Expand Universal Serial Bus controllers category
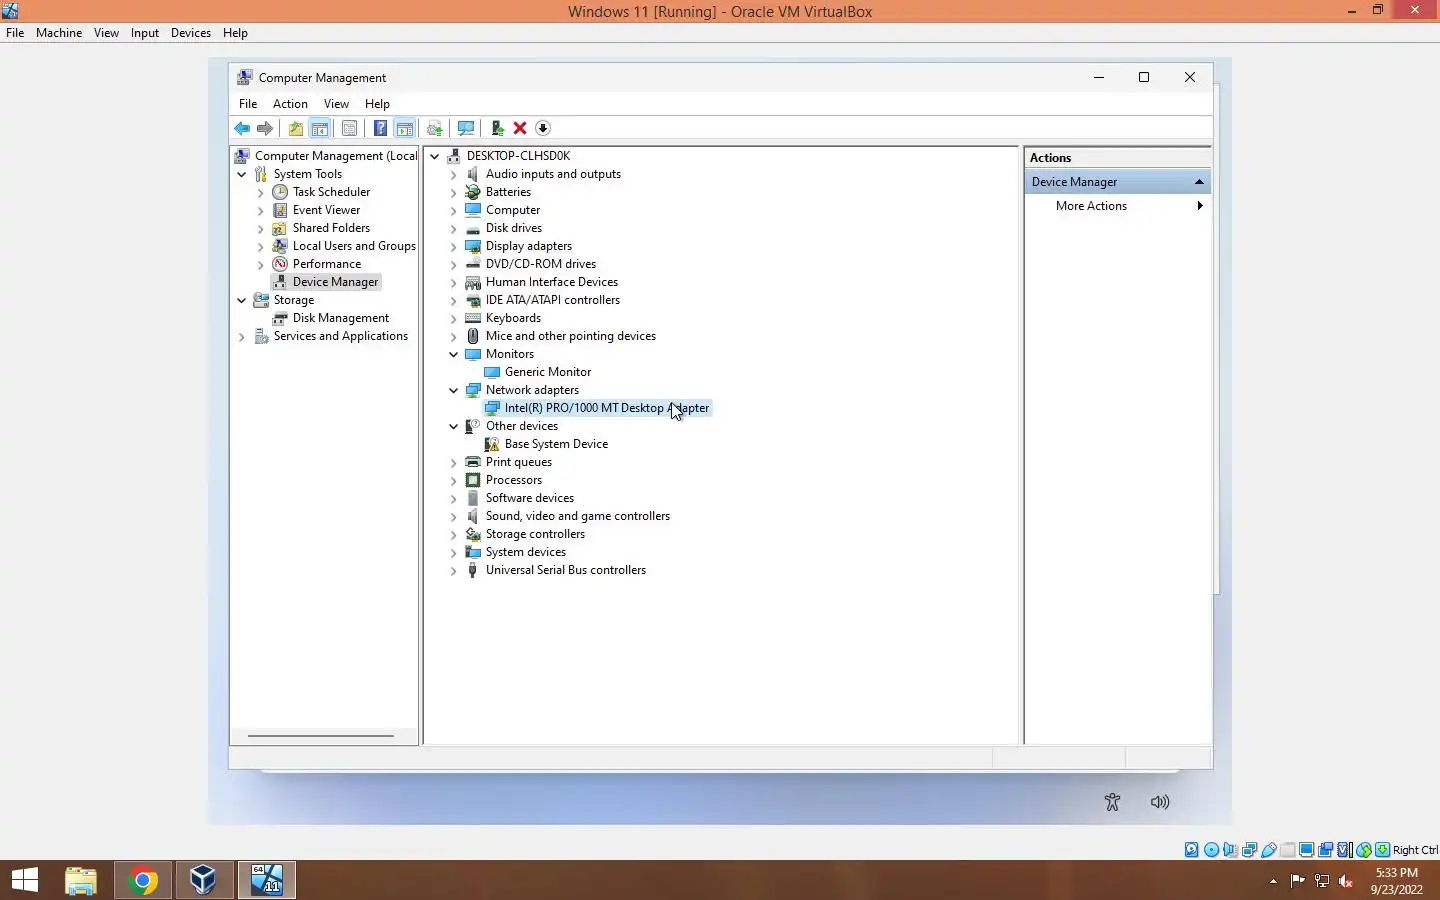 454,571
